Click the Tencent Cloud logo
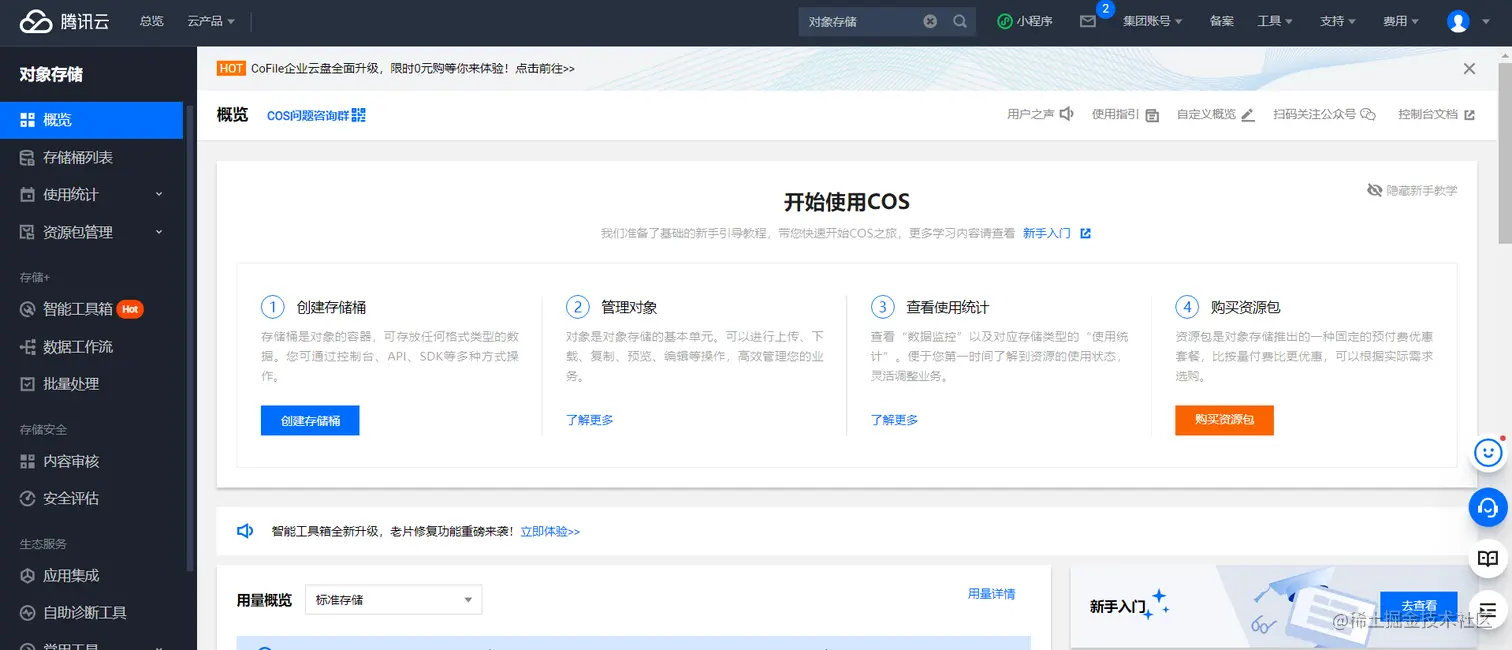The height and width of the screenshot is (650, 1512). (64, 21)
